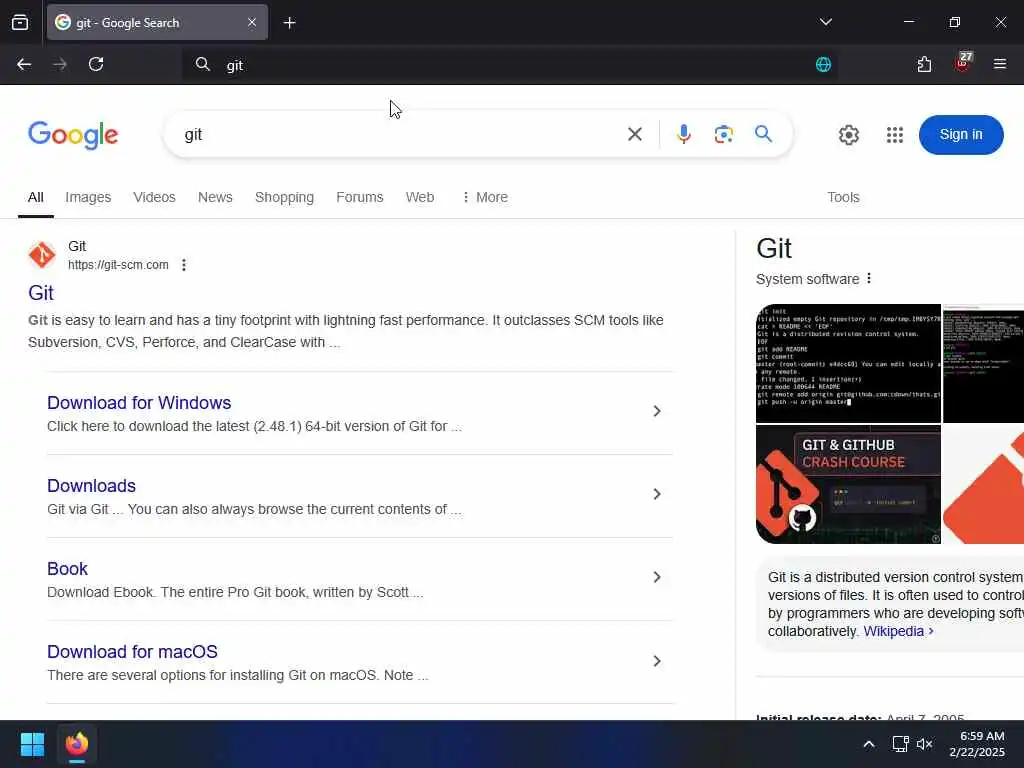Switch to the Videos tab
Screen dimensions: 1024x768
(154, 197)
